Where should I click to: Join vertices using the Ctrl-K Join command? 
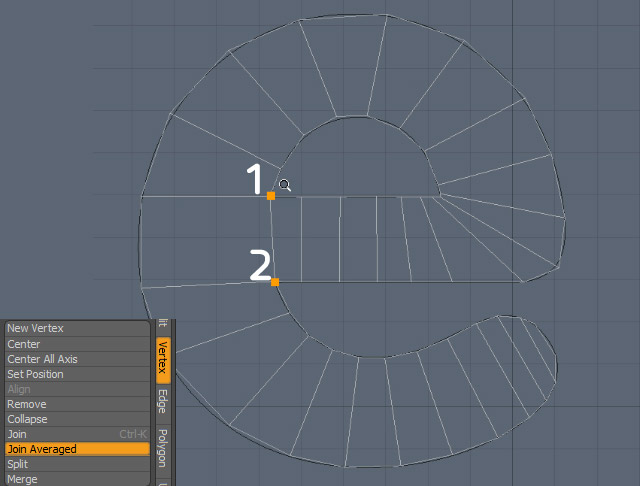pos(78,434)
